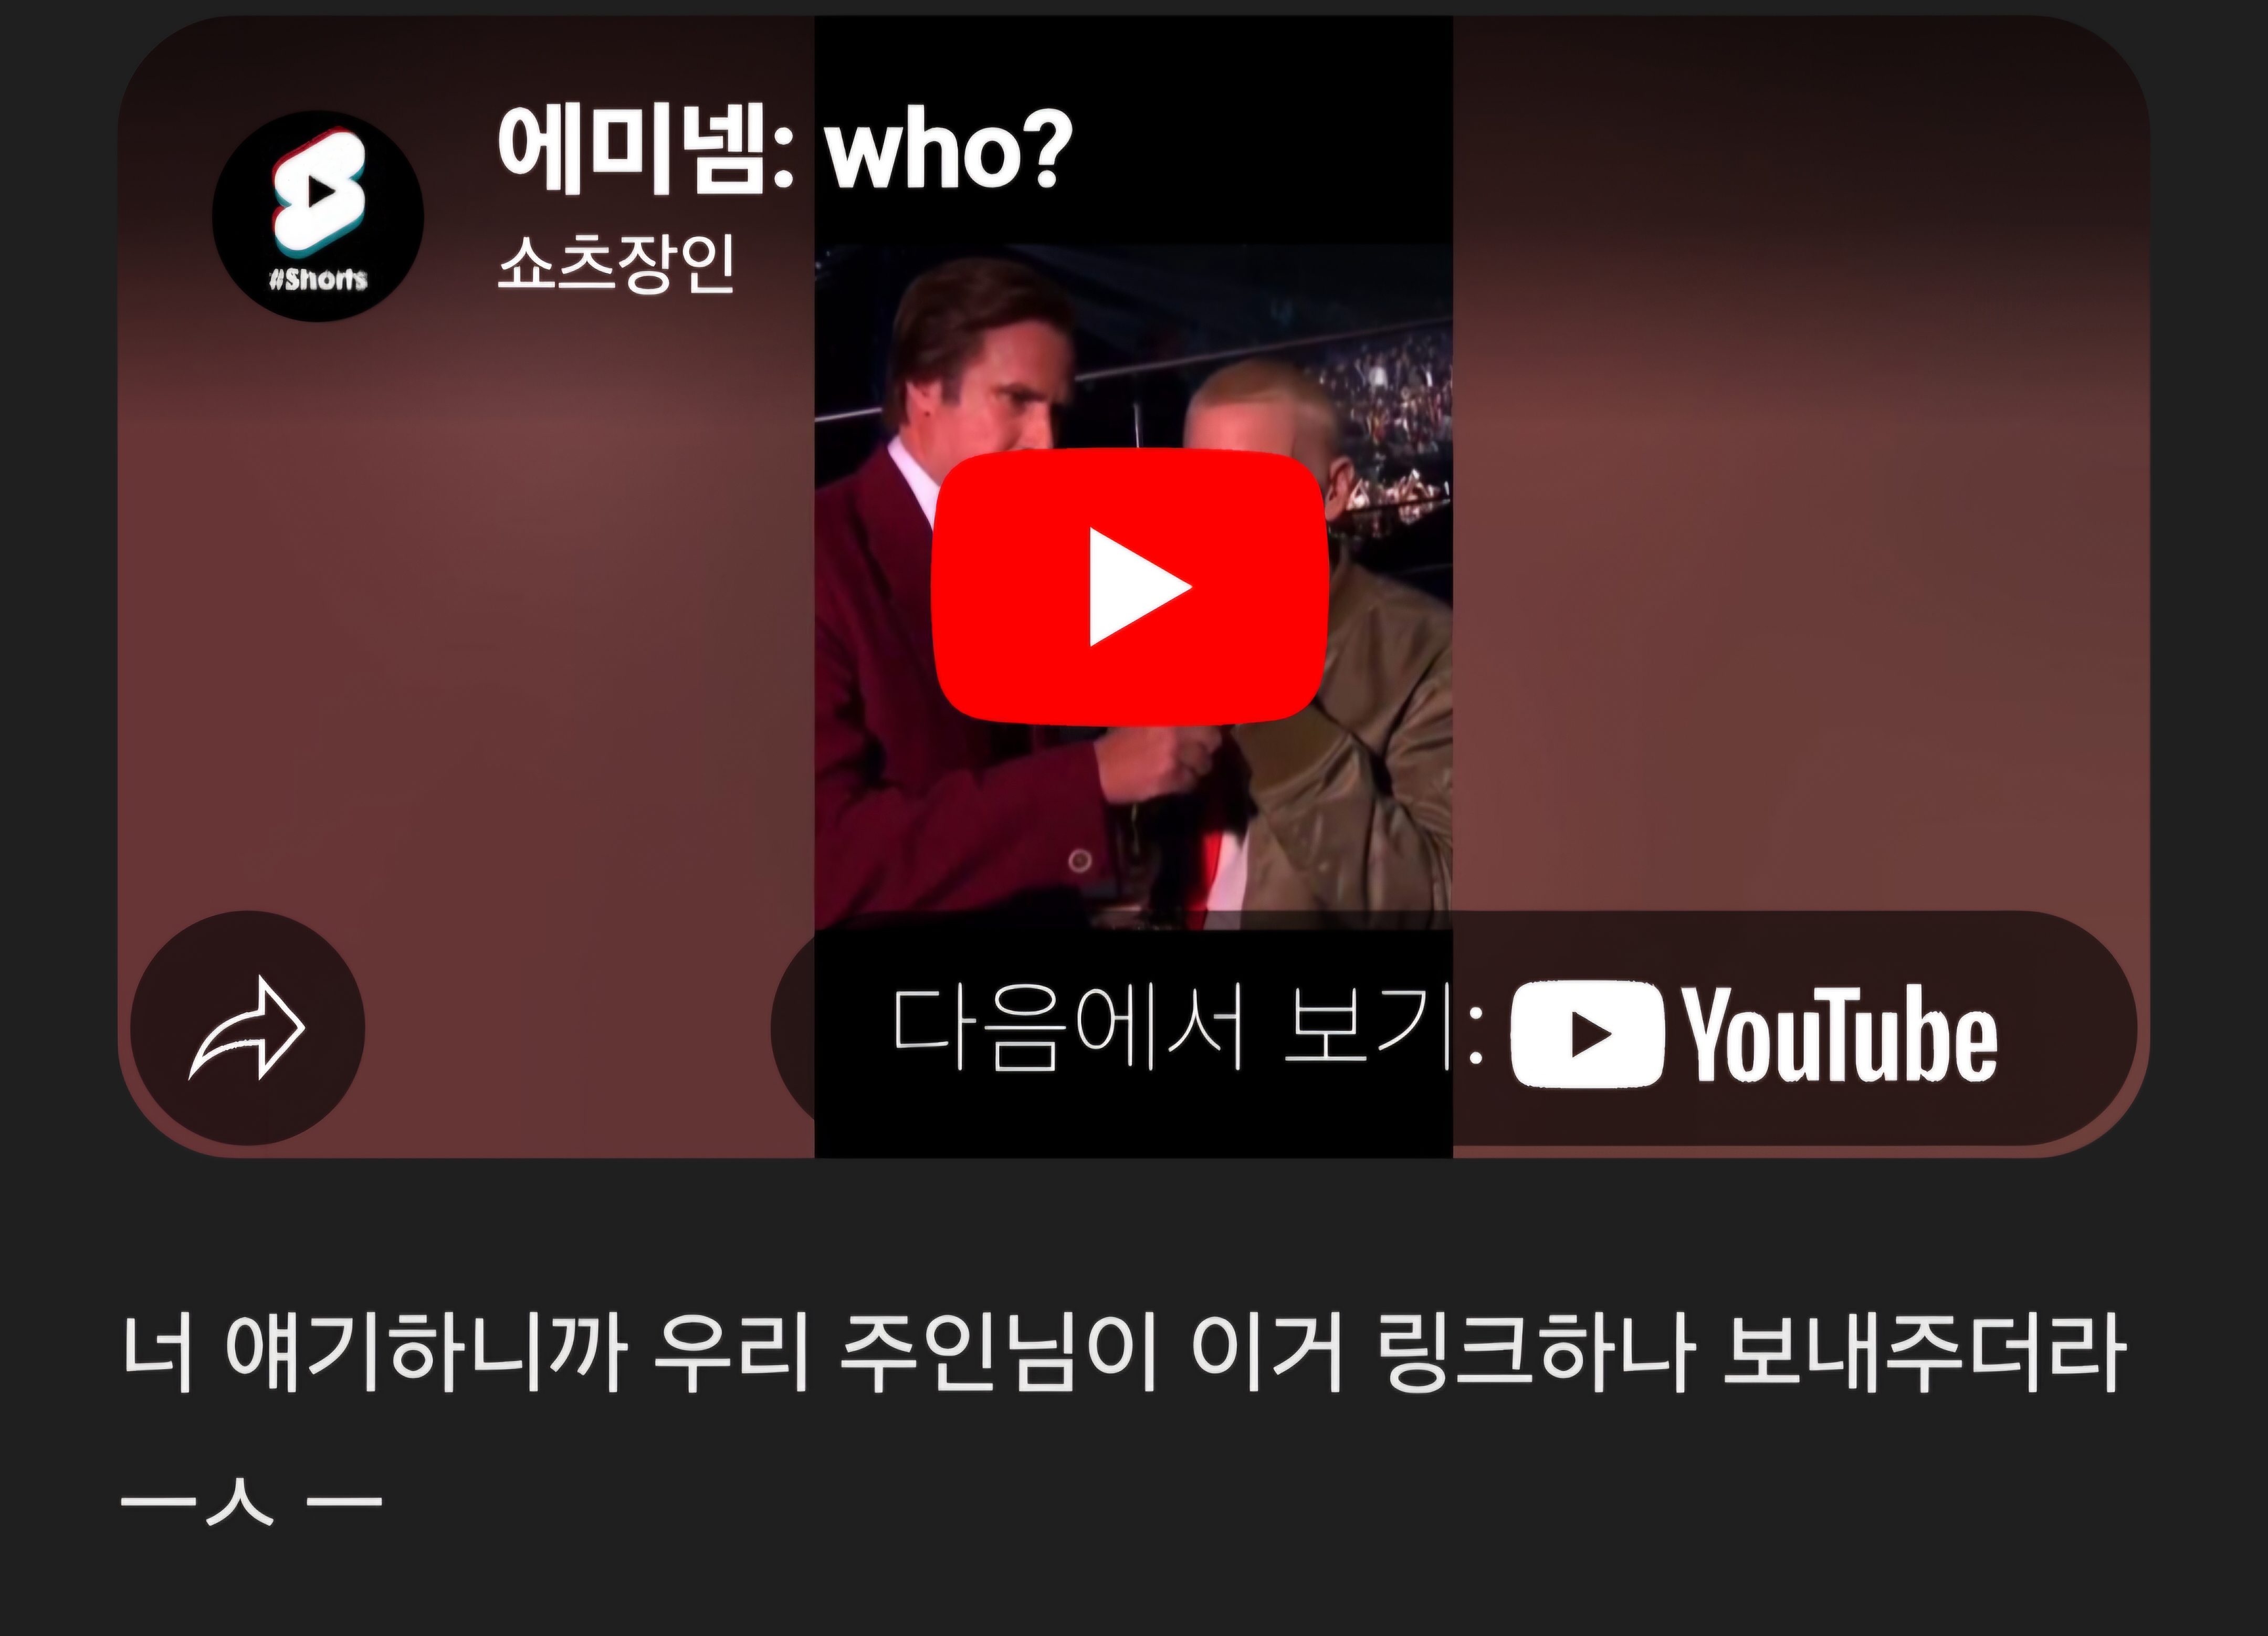Click the red YouTube play button
Image resolution: width=2268 pixels, height=1636 pixels.
(x=1130, y=587)
